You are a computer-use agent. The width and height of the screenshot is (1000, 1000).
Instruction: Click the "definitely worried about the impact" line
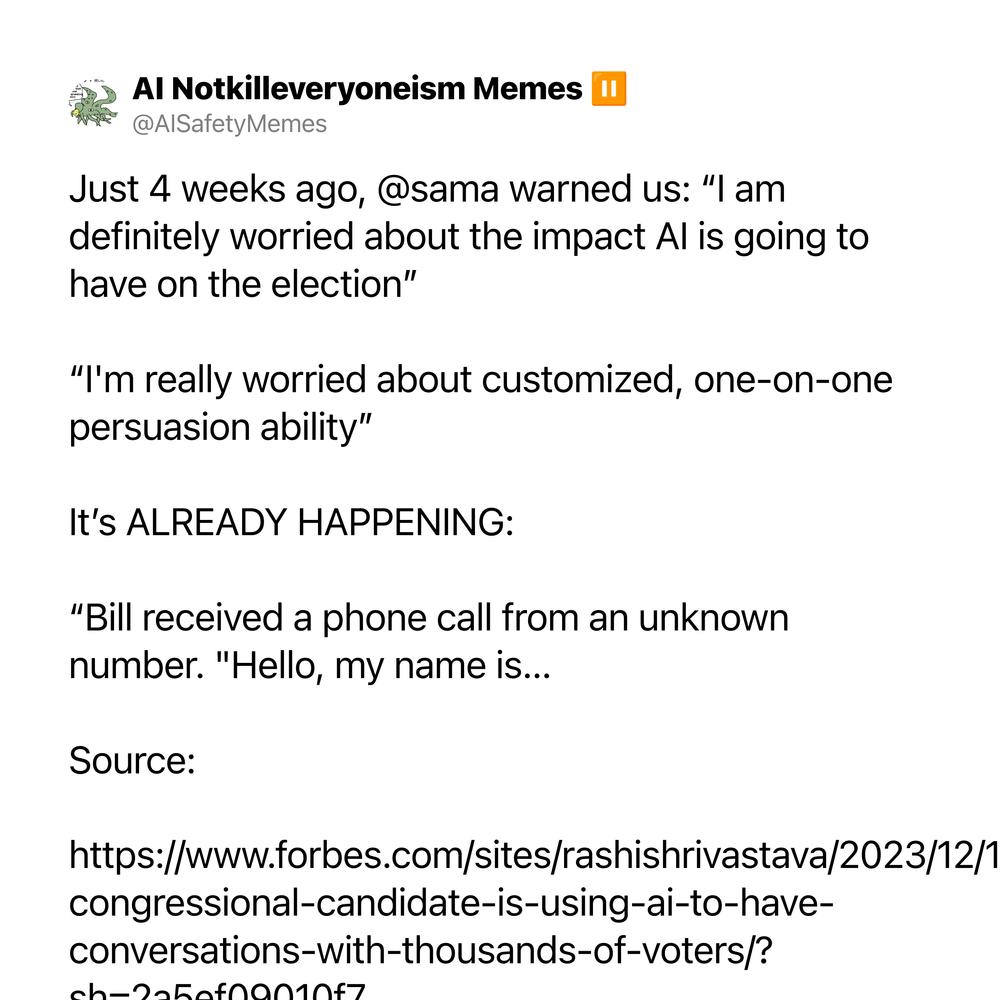coord(469,237)
